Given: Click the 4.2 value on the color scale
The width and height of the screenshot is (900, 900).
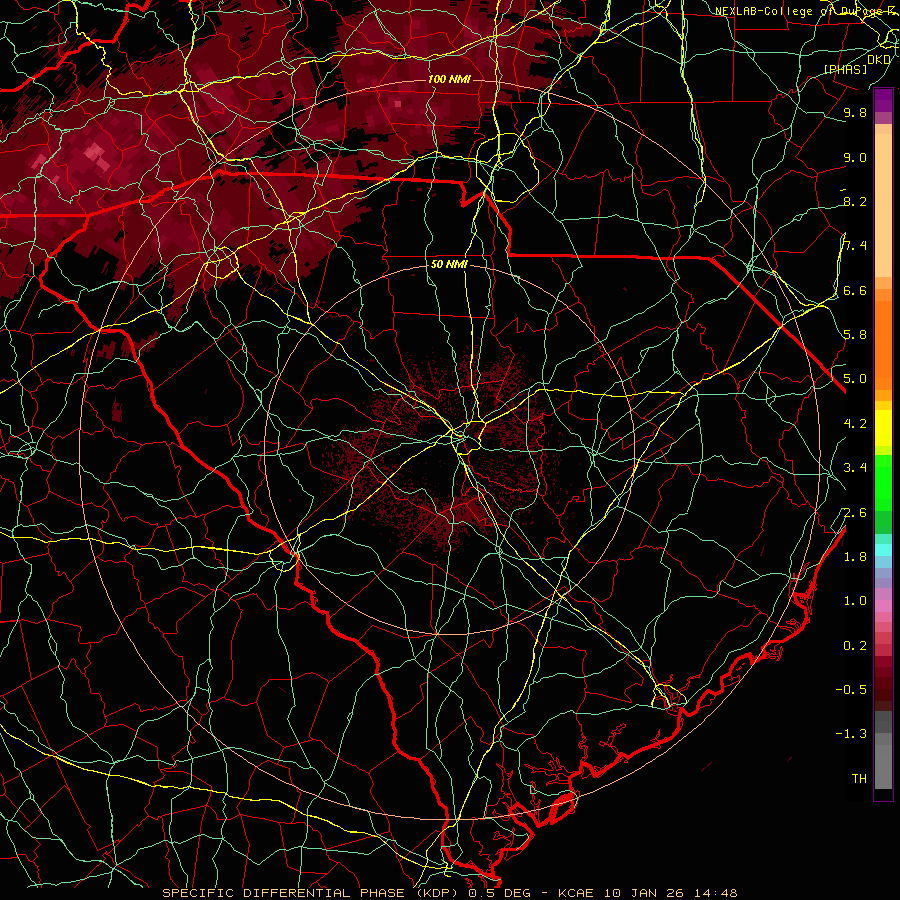Looking at the screenshot, I should point(855,424).
